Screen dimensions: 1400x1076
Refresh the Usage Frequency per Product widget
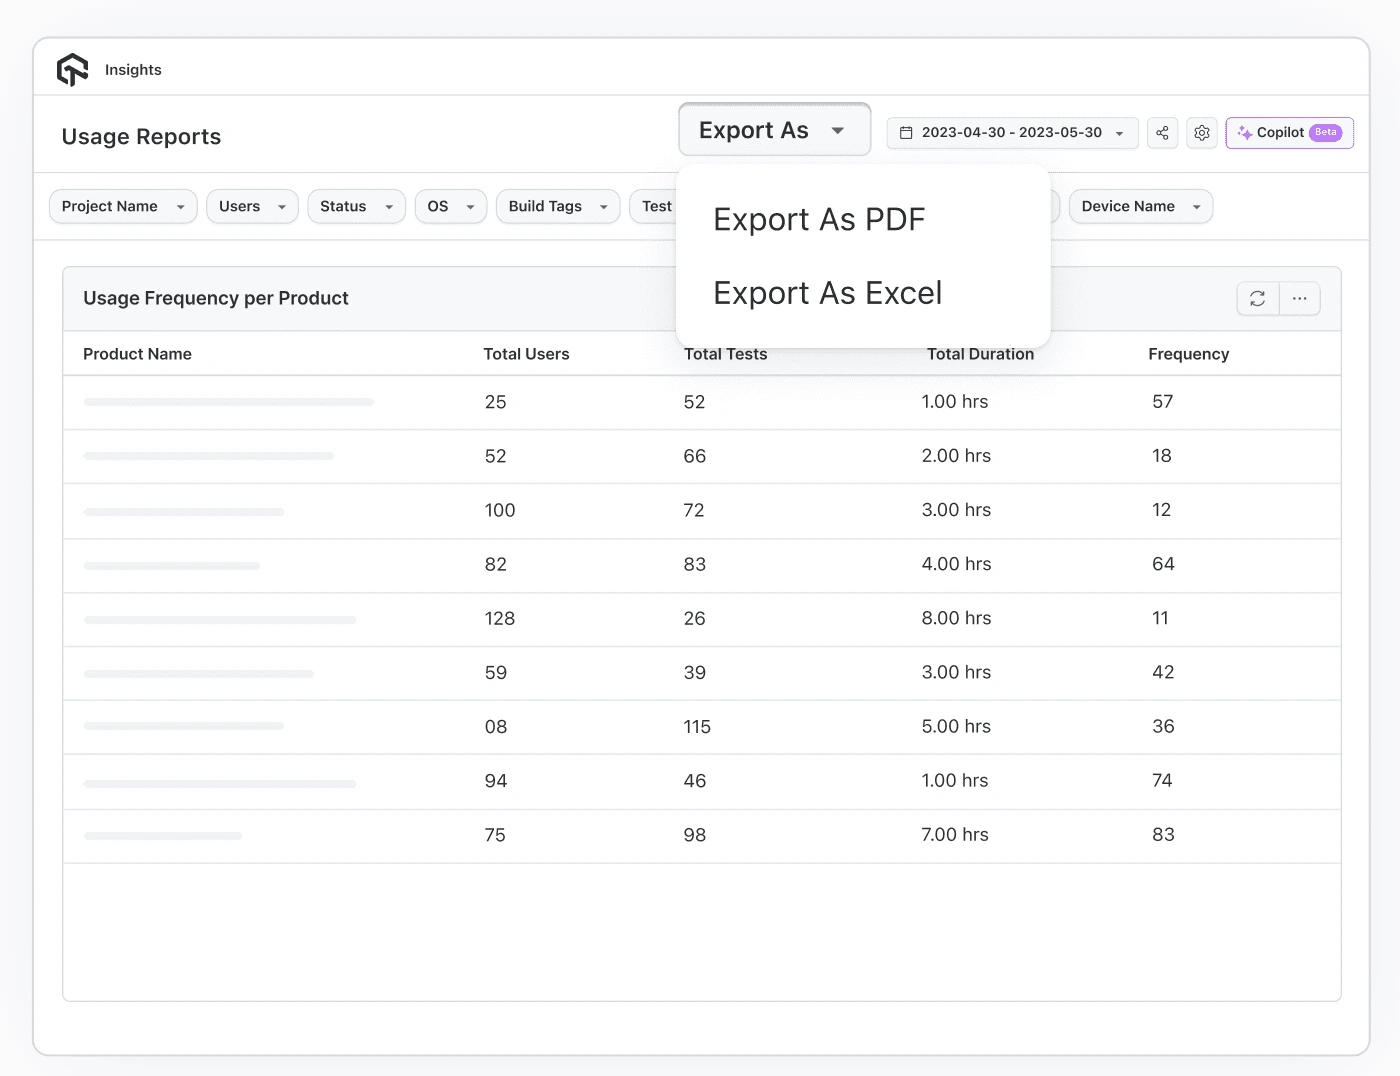coord(1257,298)
